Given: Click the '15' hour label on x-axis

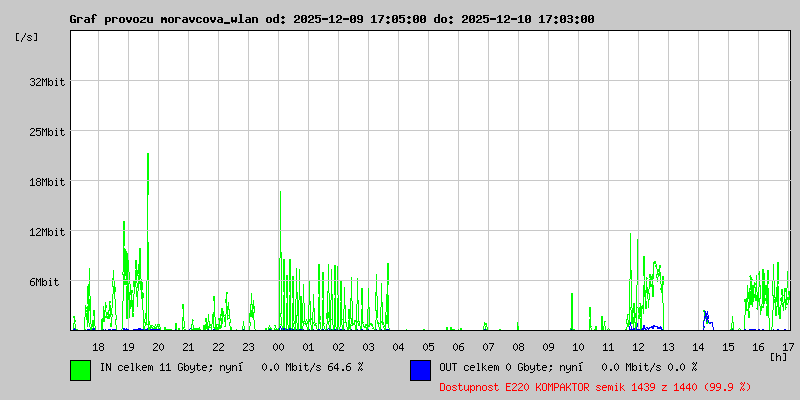Looking at the screenshot, I should click(x=729, y=347).
